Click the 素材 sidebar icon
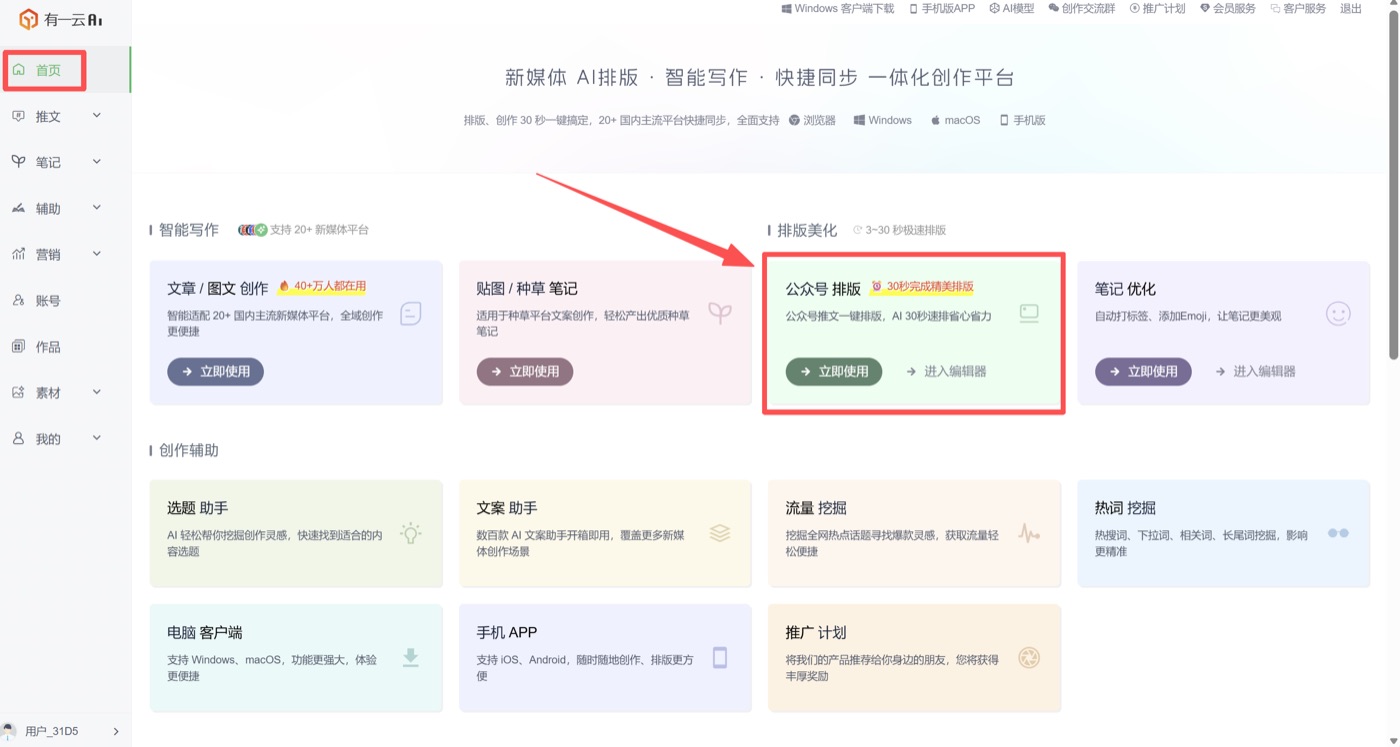Viewport: 1400px width, 747px height. (18, 393)
